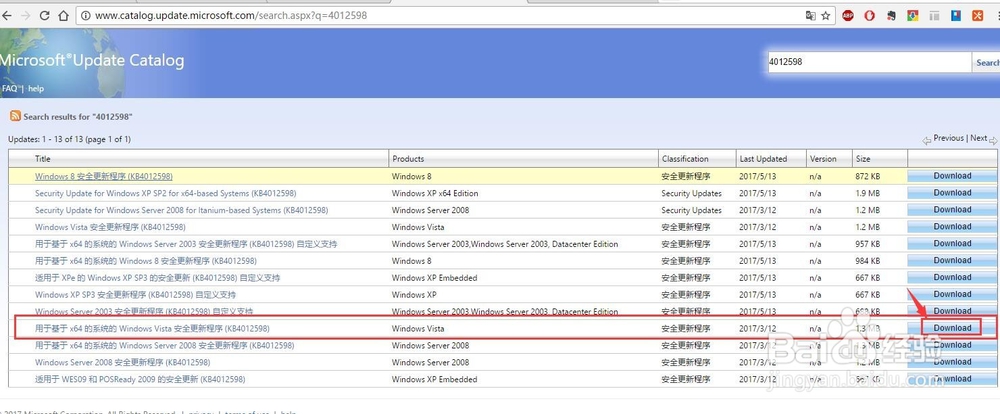Viewport: 1000px width, 414px height.
Task: Download the x64 Windows Server 2008 update
Action: tap(952, 345)
